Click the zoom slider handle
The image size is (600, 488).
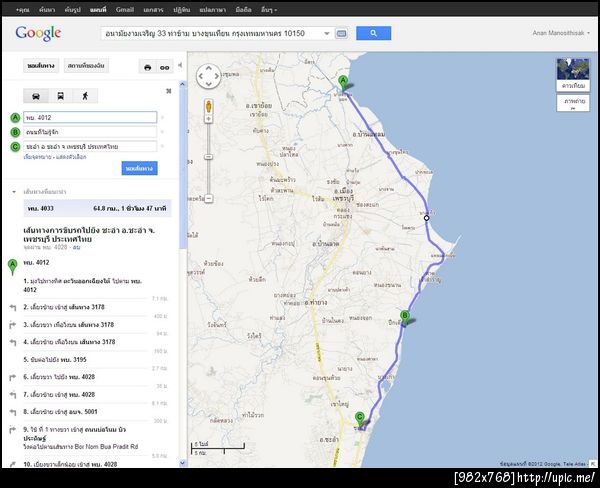click(209, 157)
